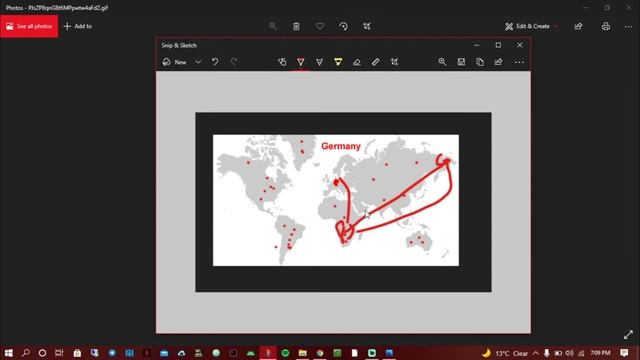The width and height of the screenshot is (640, 360).
Task: Open the Snip & Sketch See more menu
Action: pos(519,62)
